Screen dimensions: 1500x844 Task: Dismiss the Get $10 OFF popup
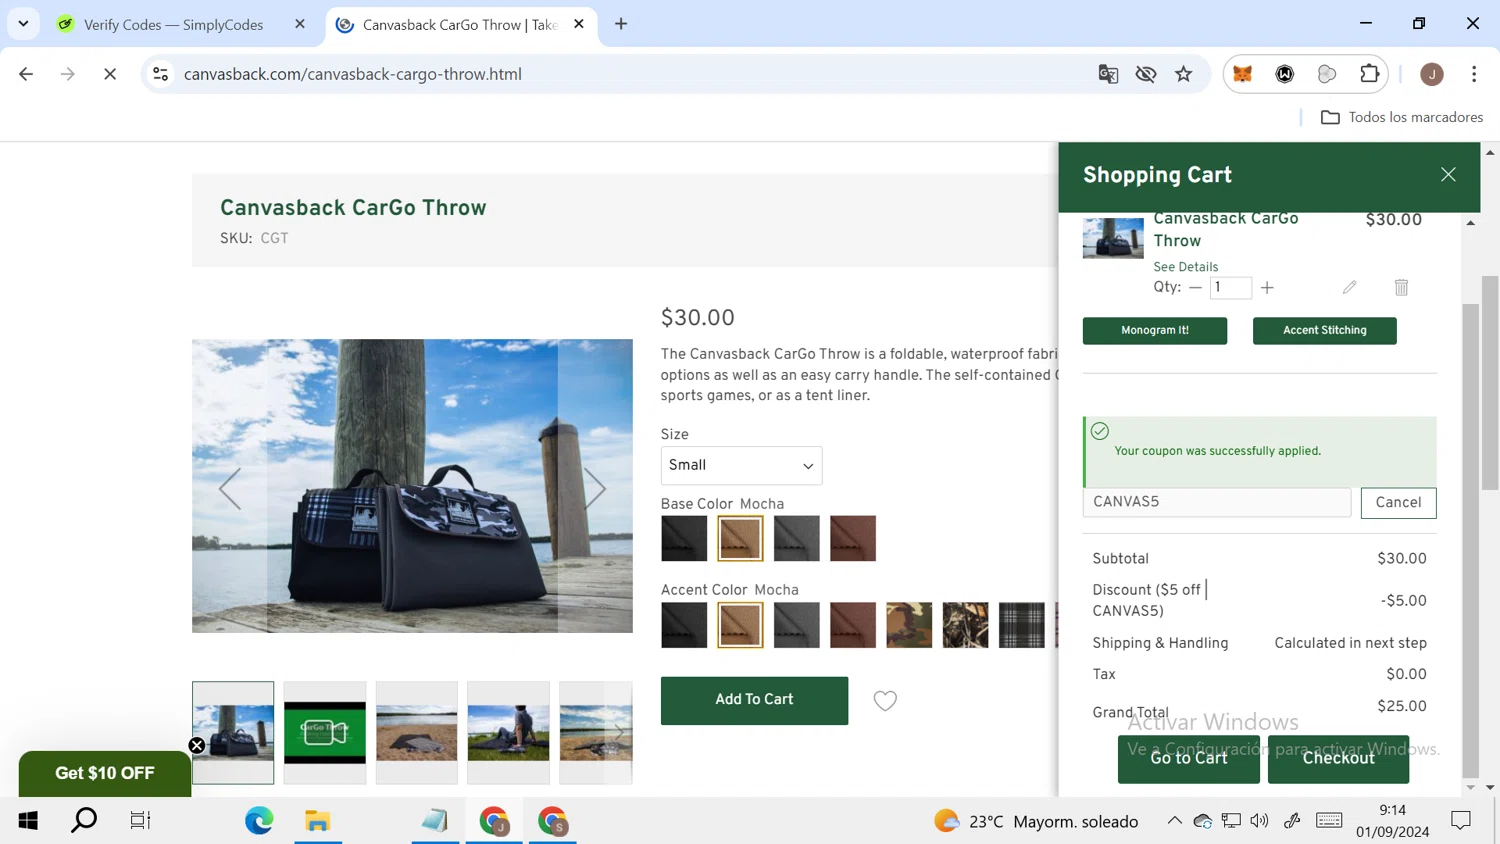tap(197, 745)
